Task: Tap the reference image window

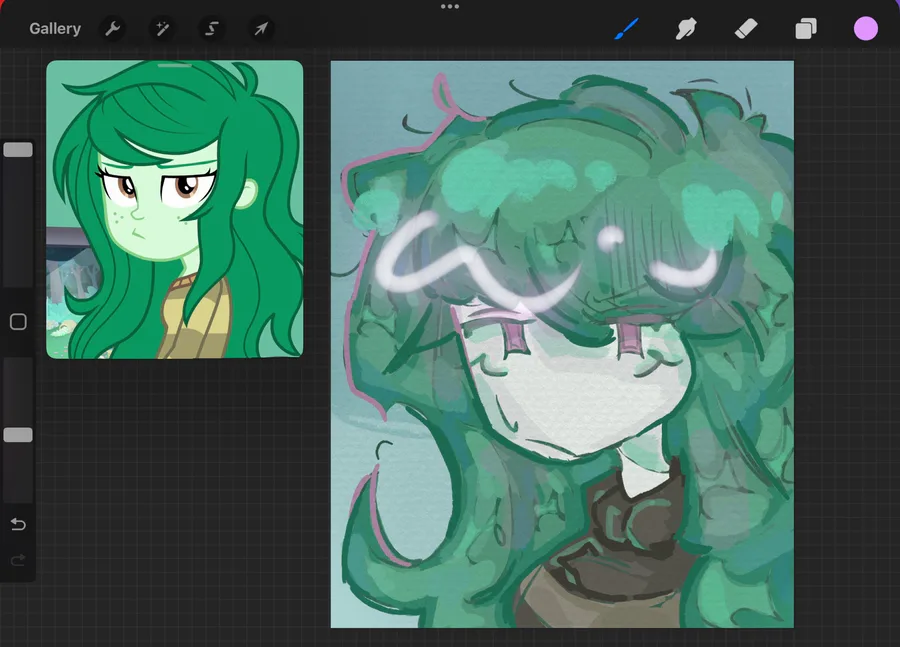Action: pyautogui.click(x=174, y=210)
